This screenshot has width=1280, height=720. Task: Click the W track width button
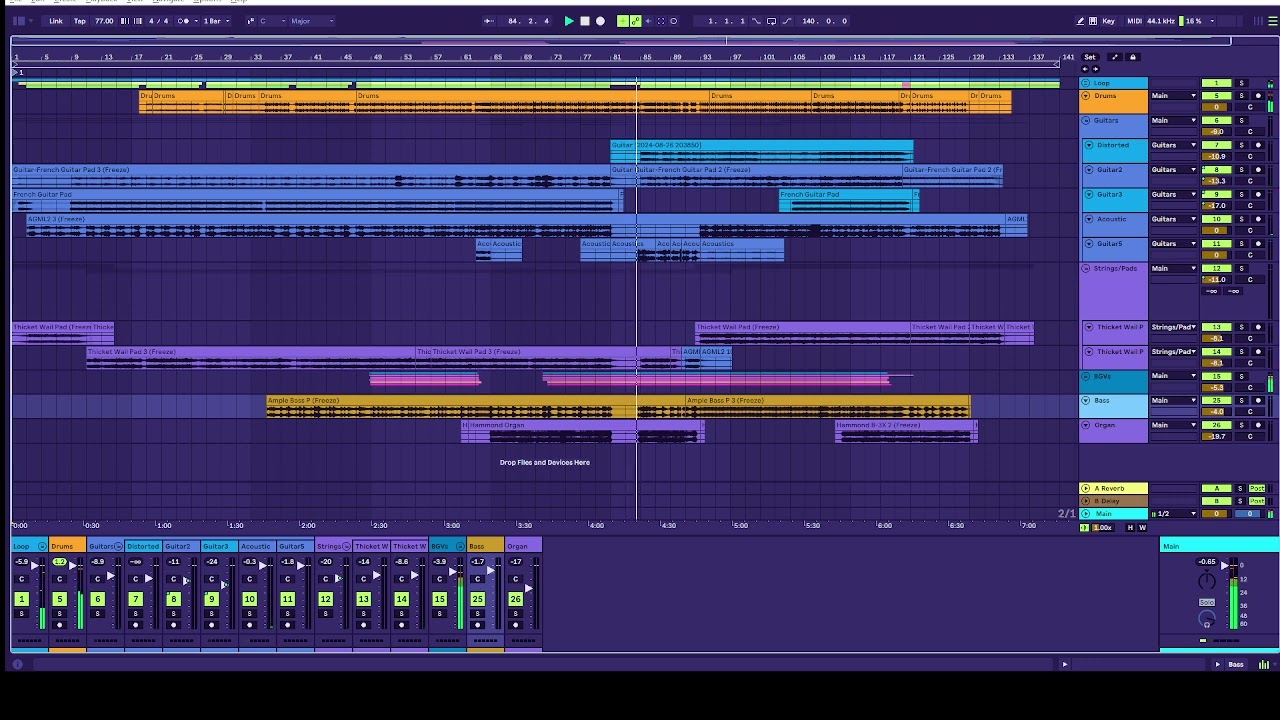click(x=1143, y=527)
